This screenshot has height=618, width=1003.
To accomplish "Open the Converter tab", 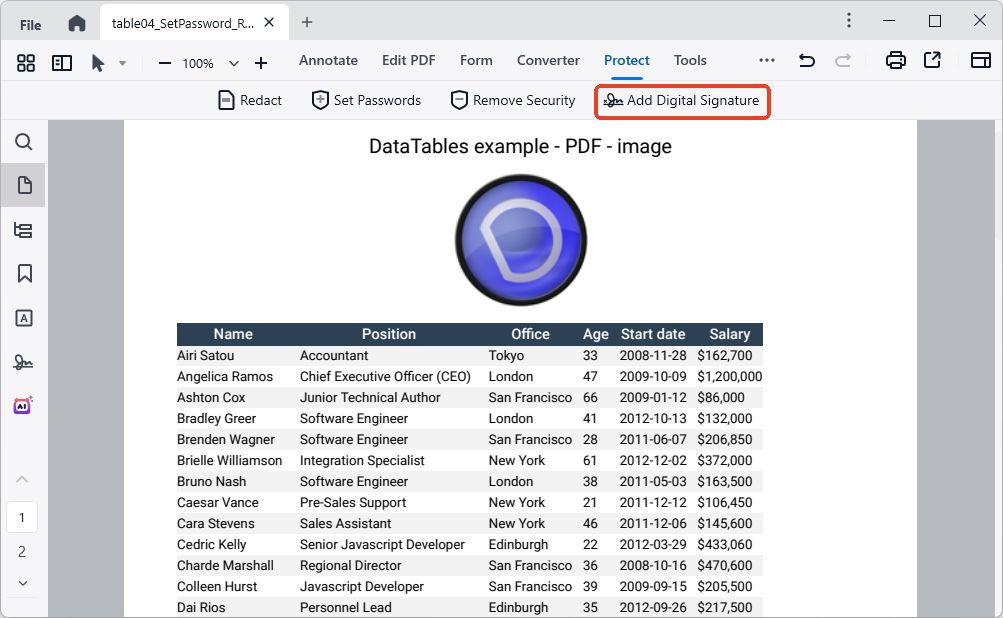I will [x=548, y=60].
